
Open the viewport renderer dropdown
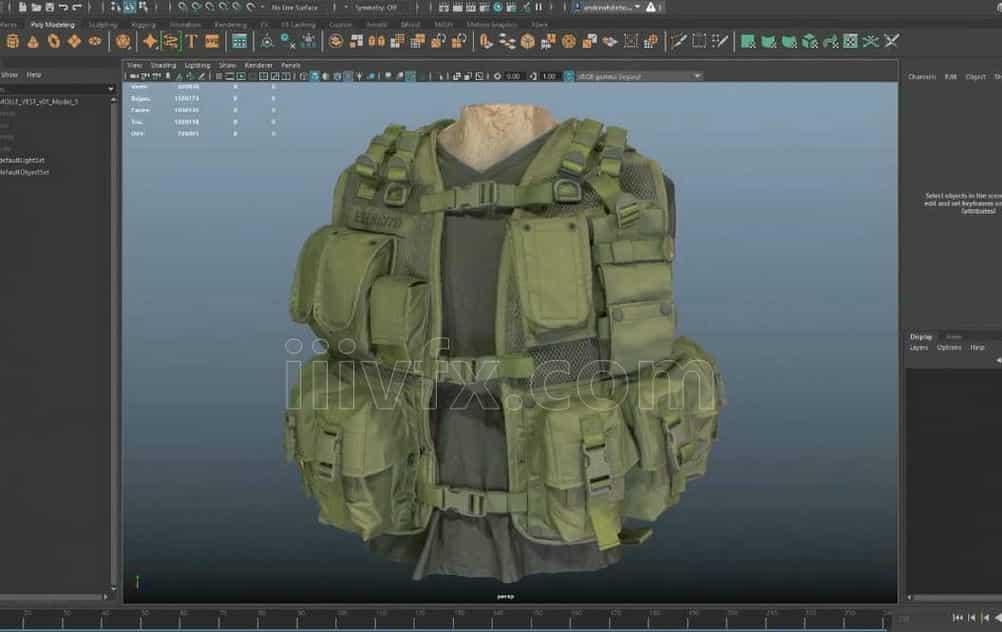[639, 76]
